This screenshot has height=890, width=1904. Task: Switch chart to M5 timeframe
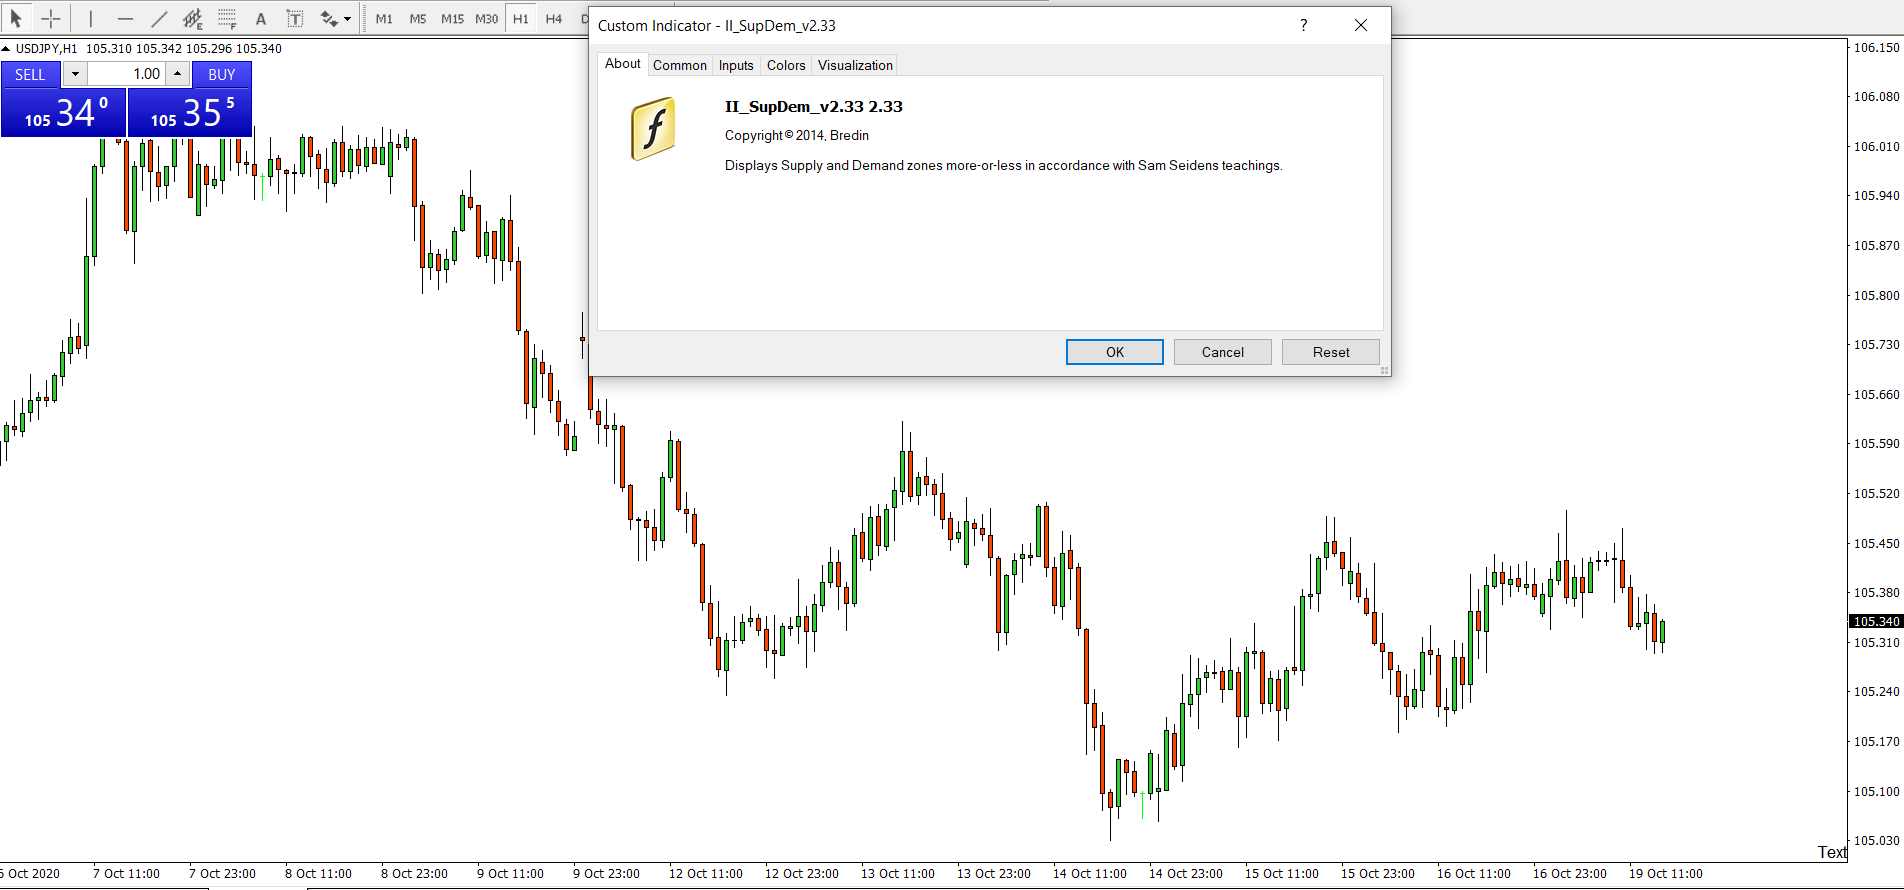(x=418, y=18)
